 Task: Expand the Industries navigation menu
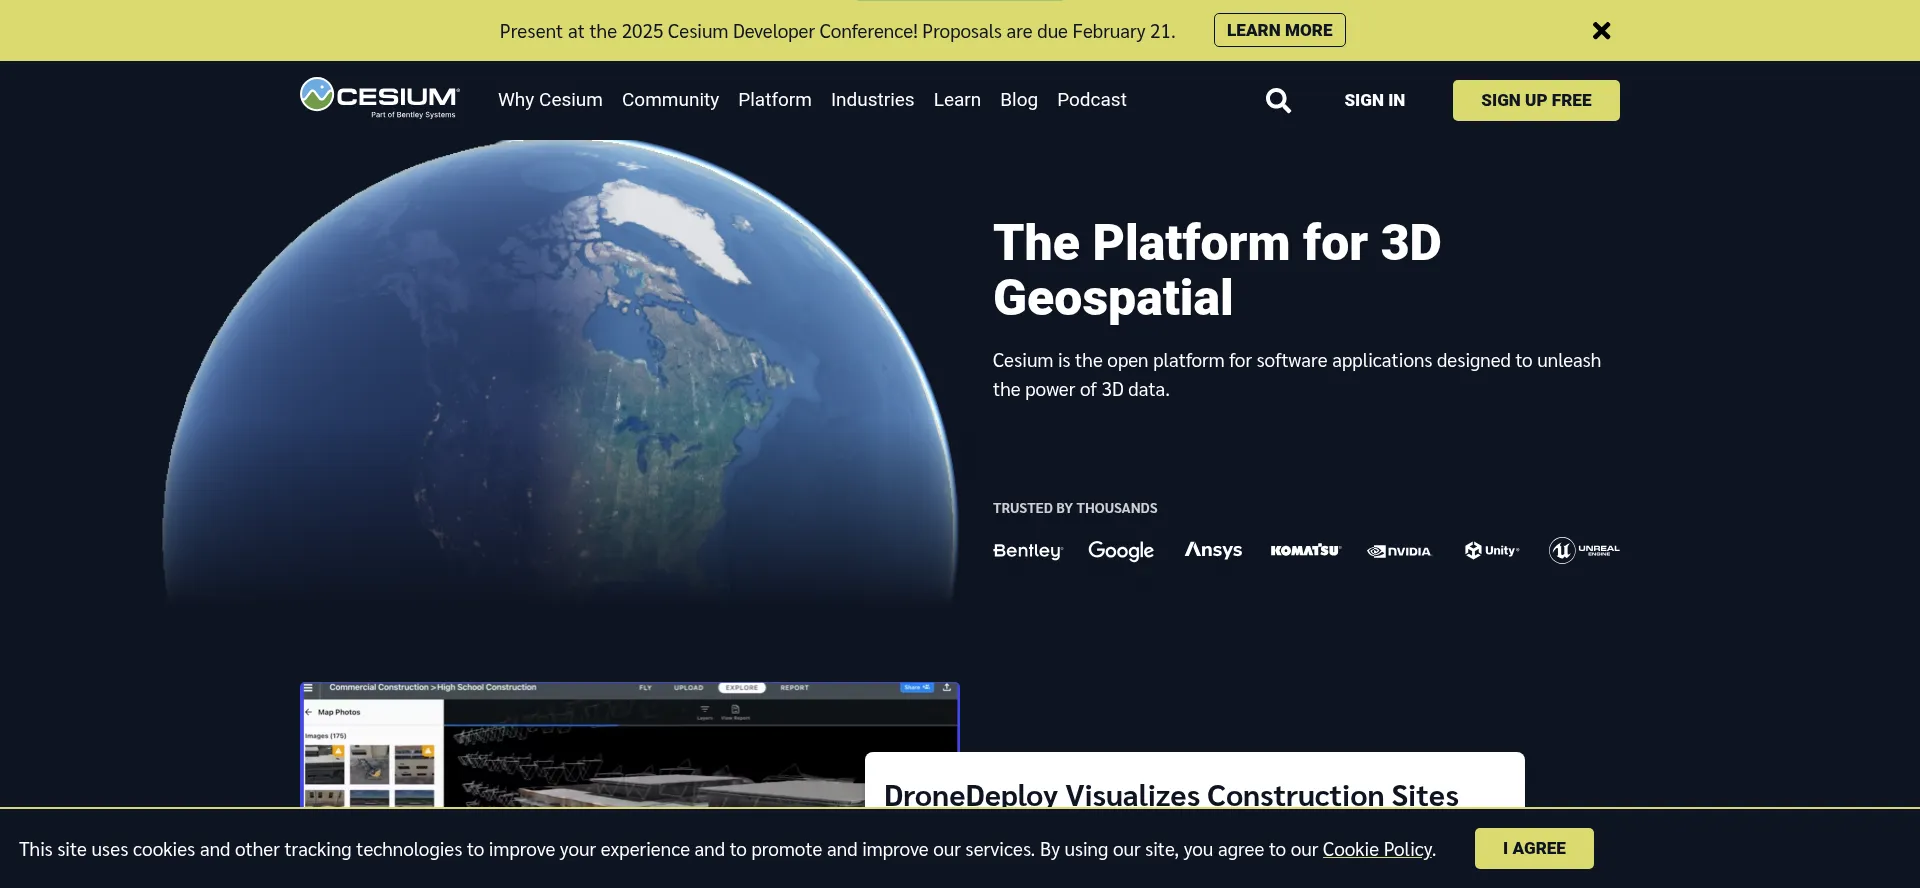872,100
